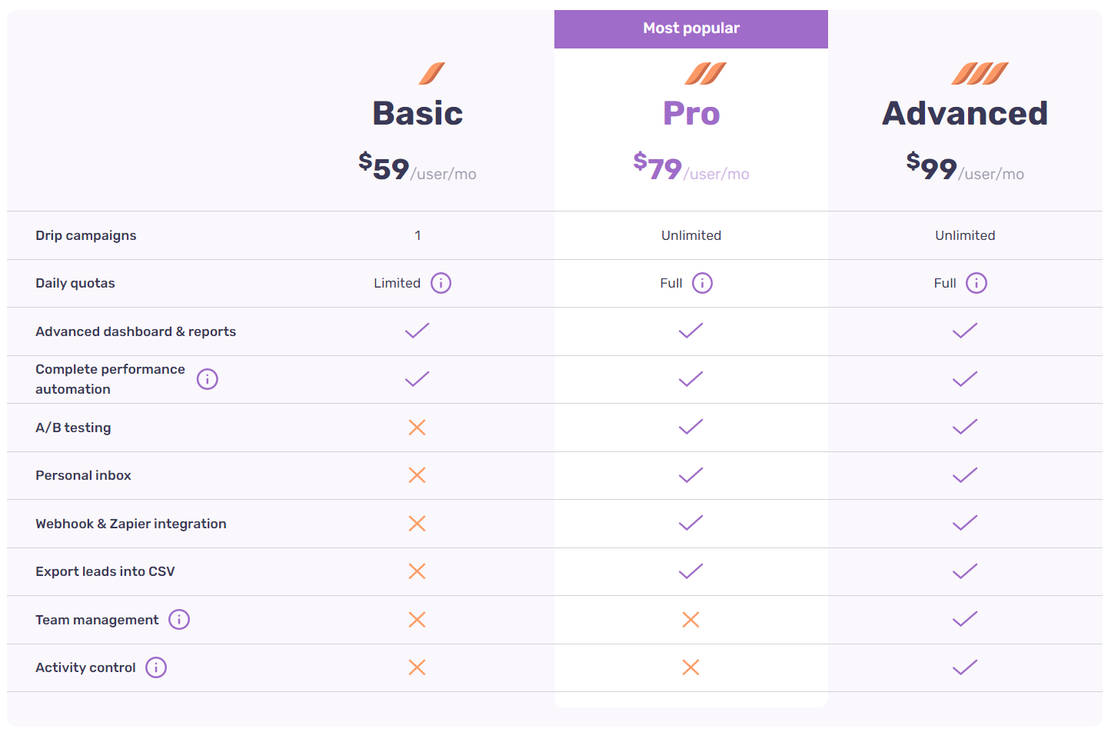Click the Export leads into CSV checkmark under Advanced

pos(964,571)
